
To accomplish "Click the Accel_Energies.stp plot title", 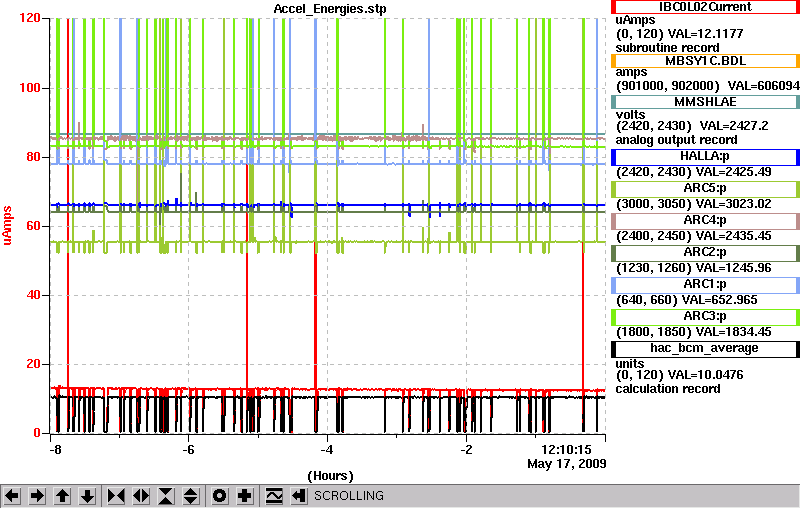I will tap(330, 9).
